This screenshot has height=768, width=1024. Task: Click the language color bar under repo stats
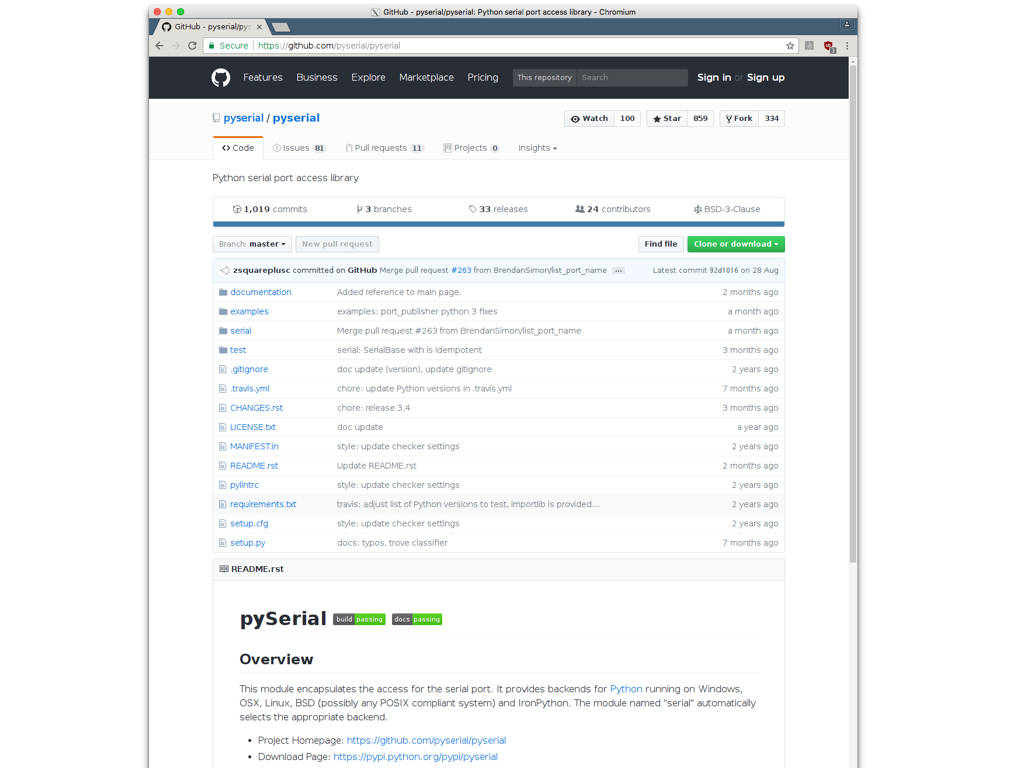pyautogui.click(x=498, y=224)
